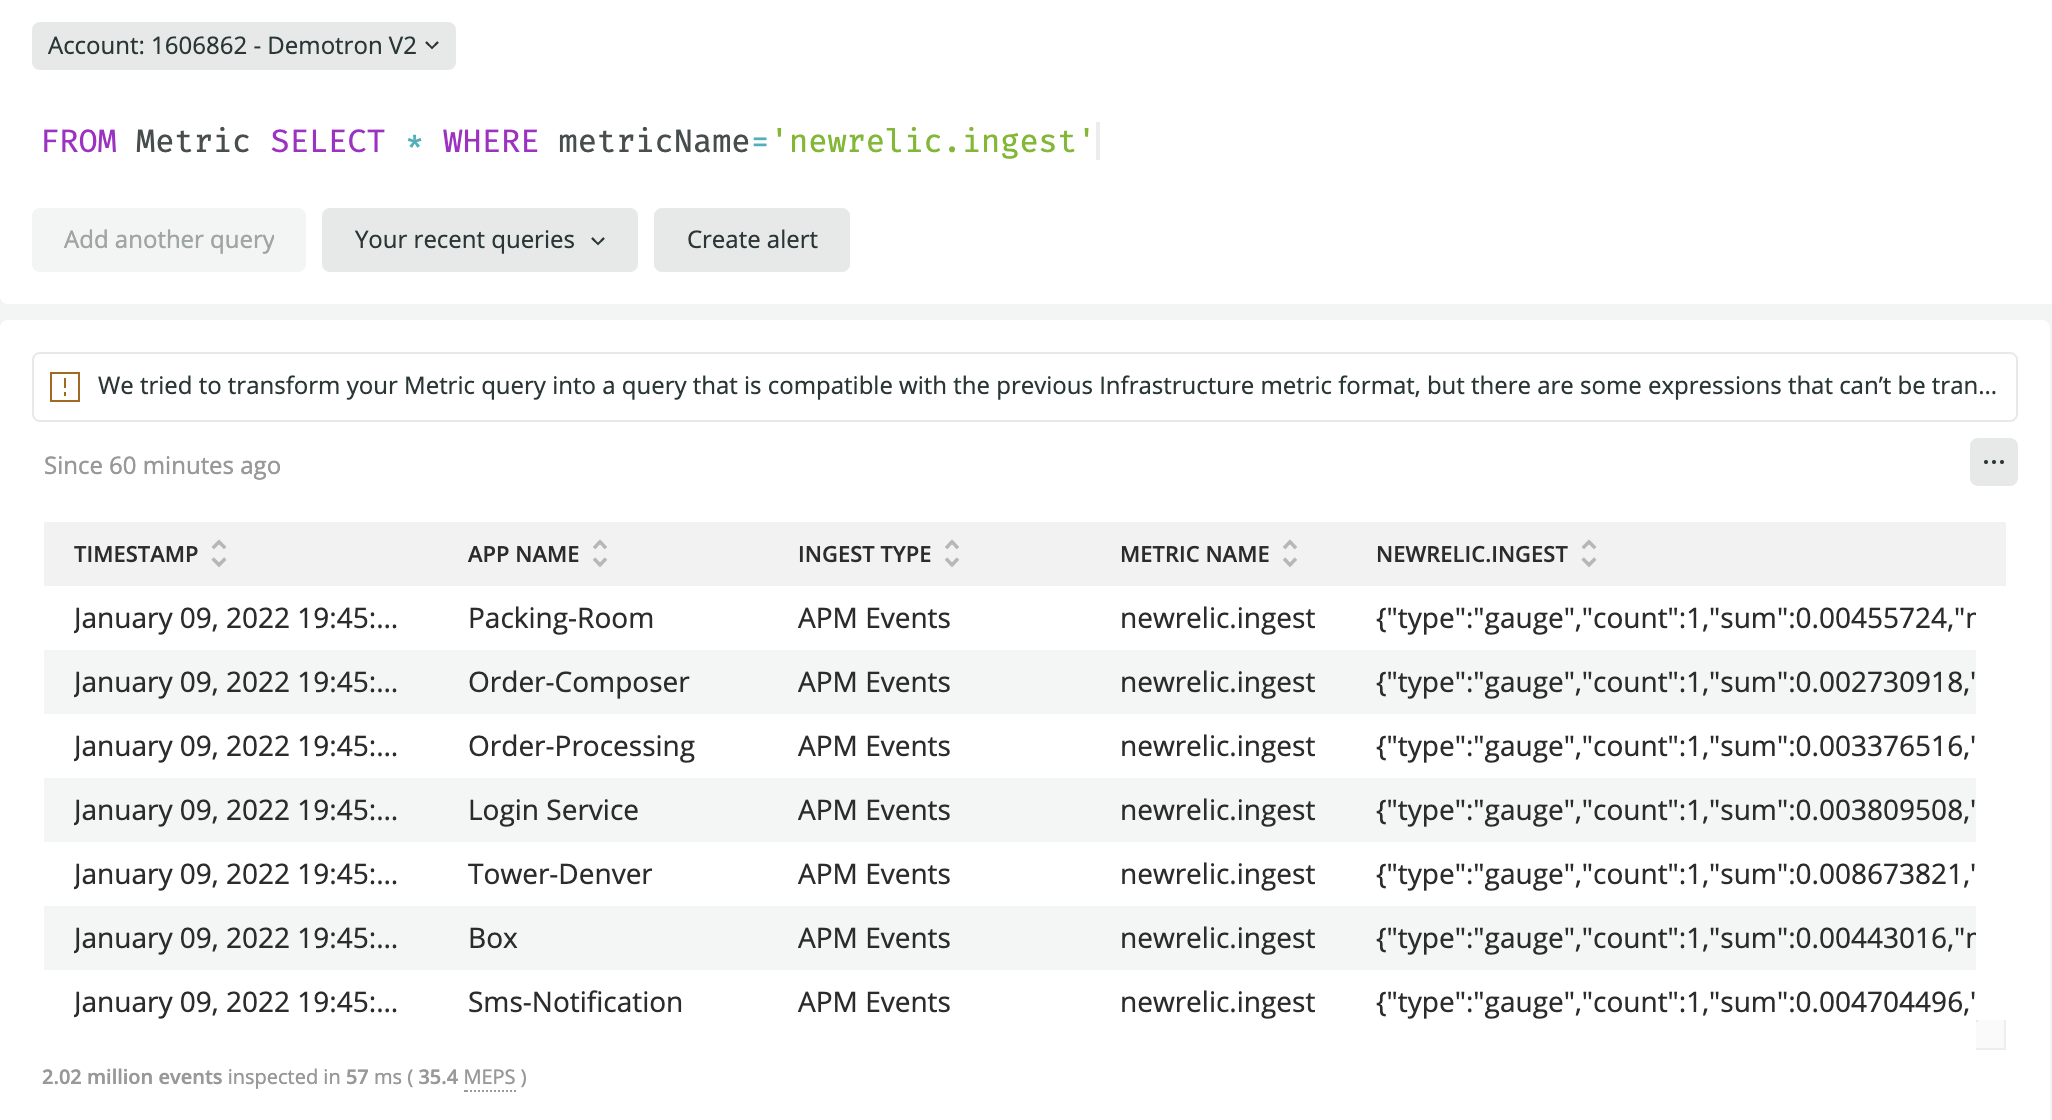Image resolution: width=2052 pixels, height=1120 pixels.
Task: Expand the Your recent queries dropdown
Action: coord(479,240)
